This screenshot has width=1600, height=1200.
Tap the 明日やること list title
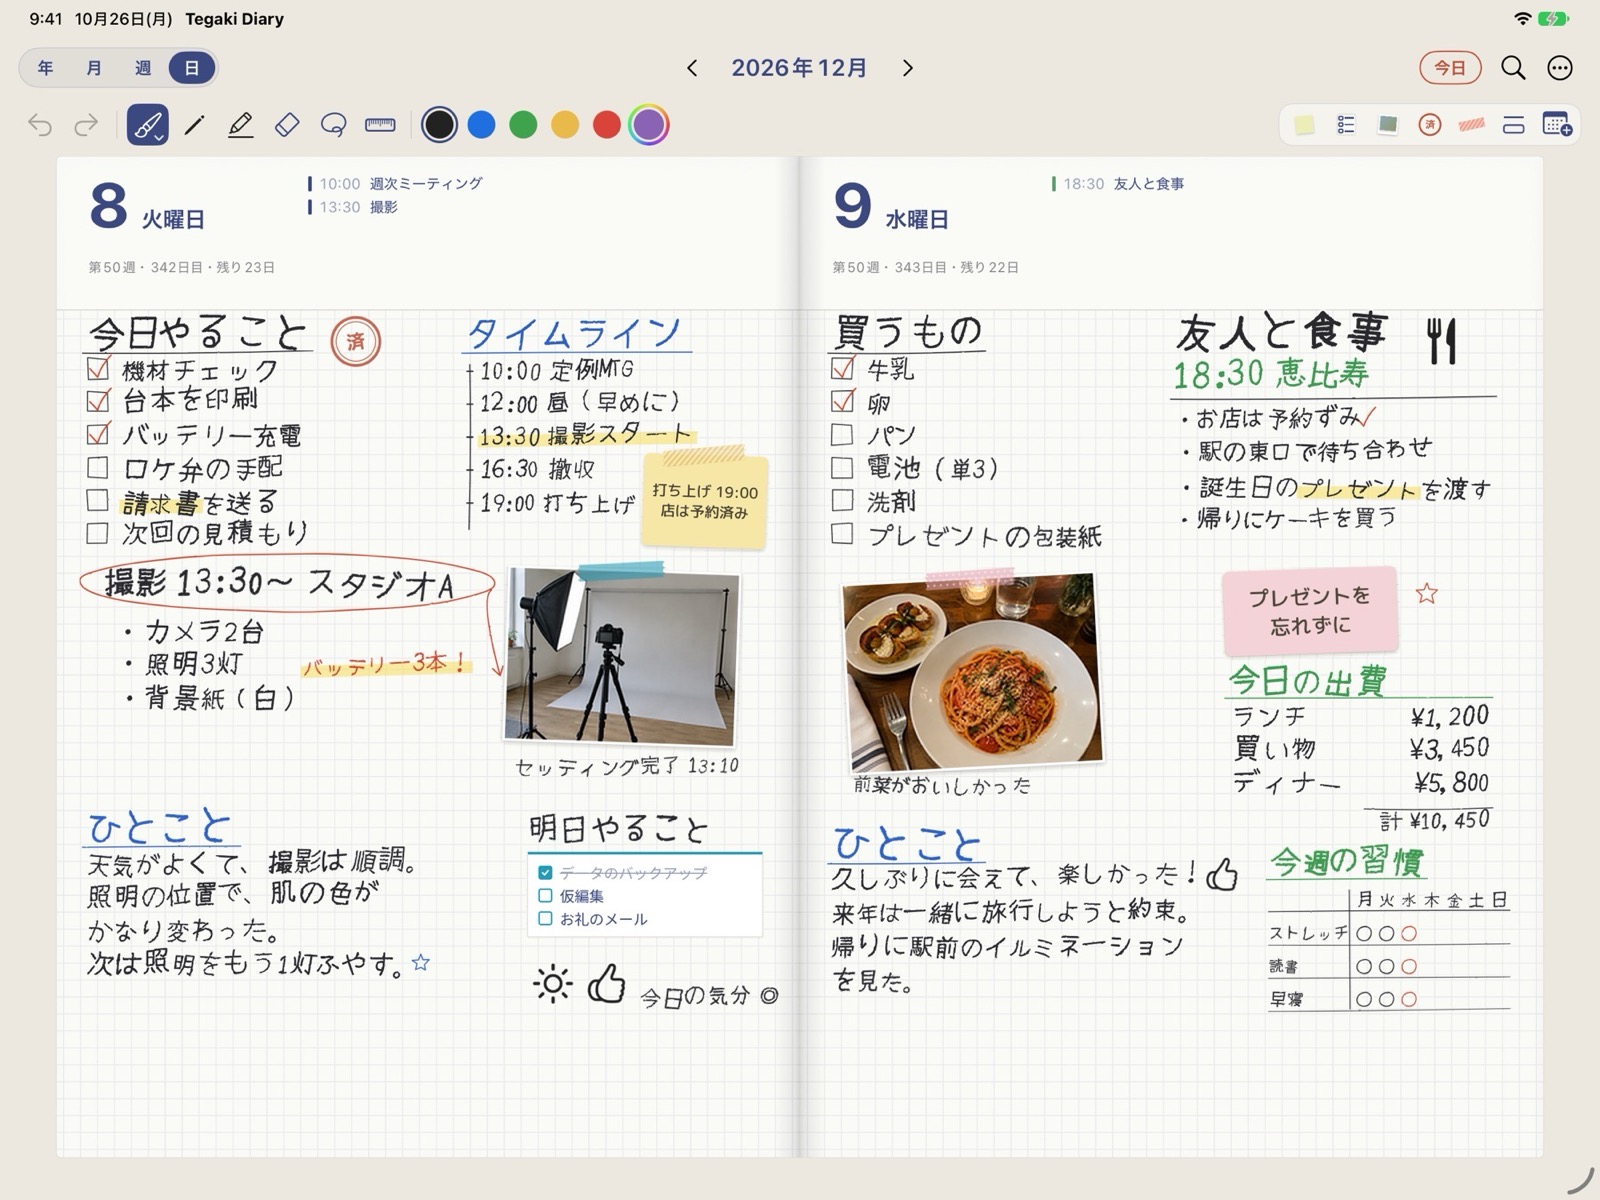[x=619, y=829]
